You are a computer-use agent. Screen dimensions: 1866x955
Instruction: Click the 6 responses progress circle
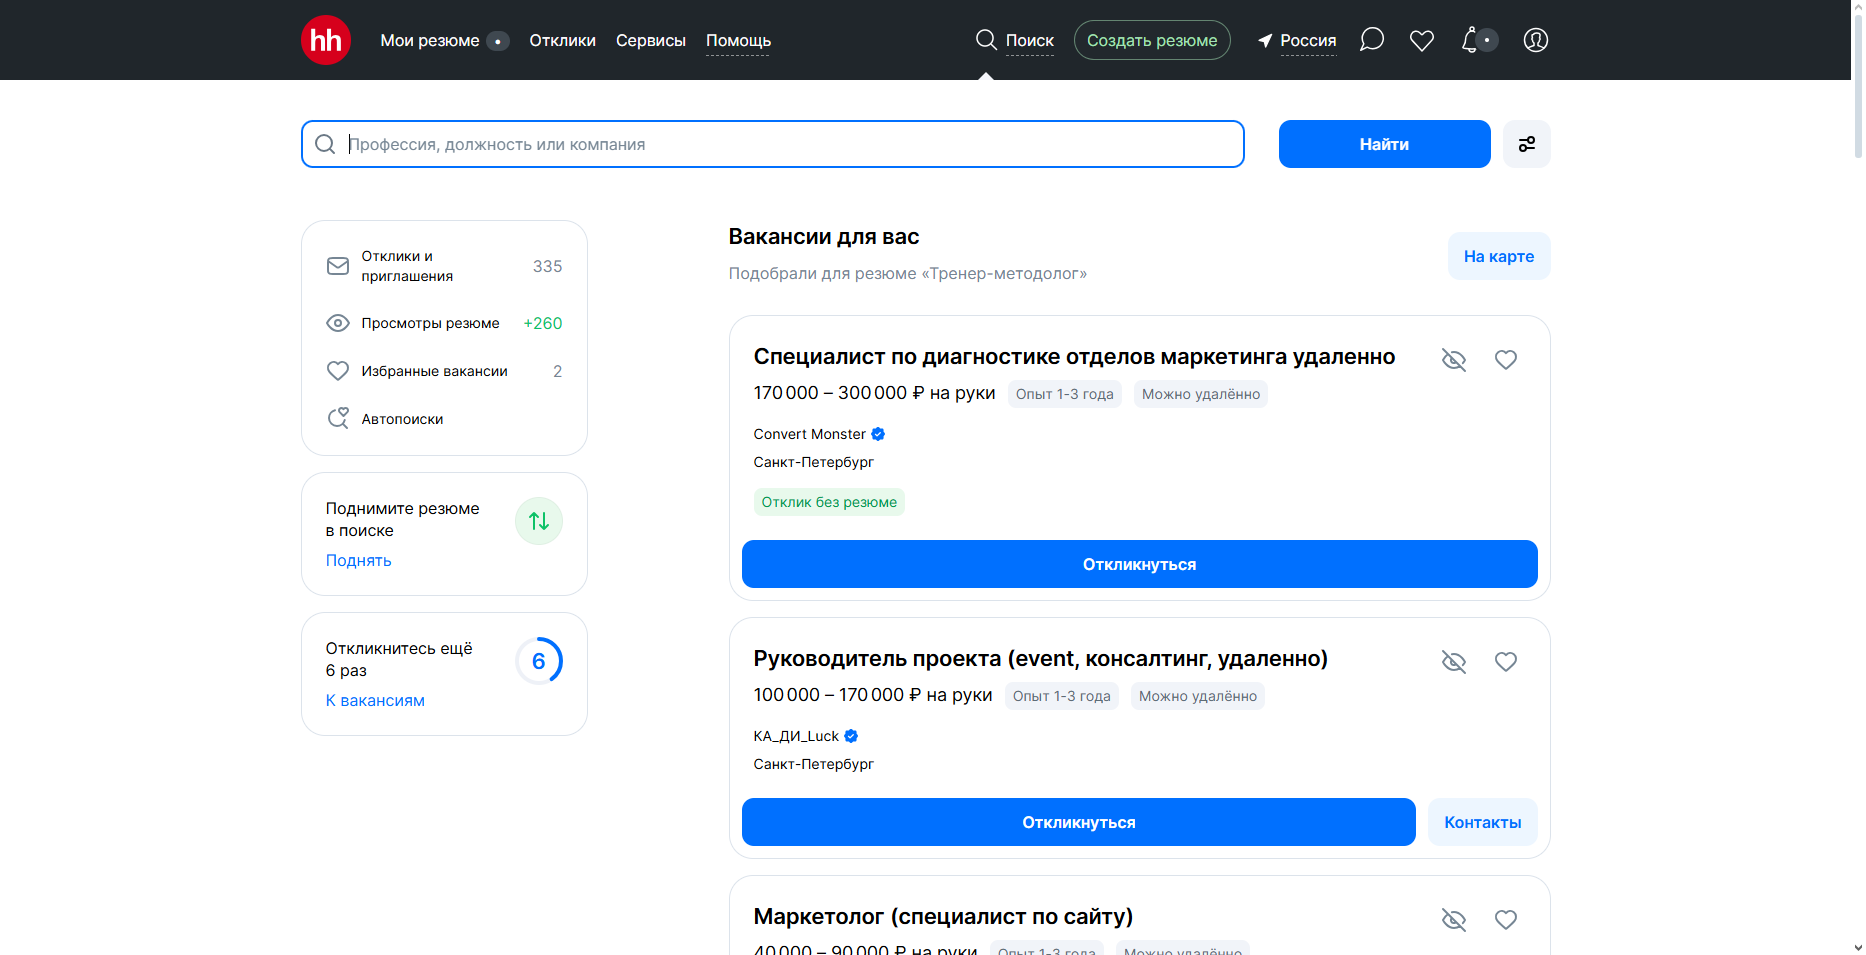pos(538,661)
